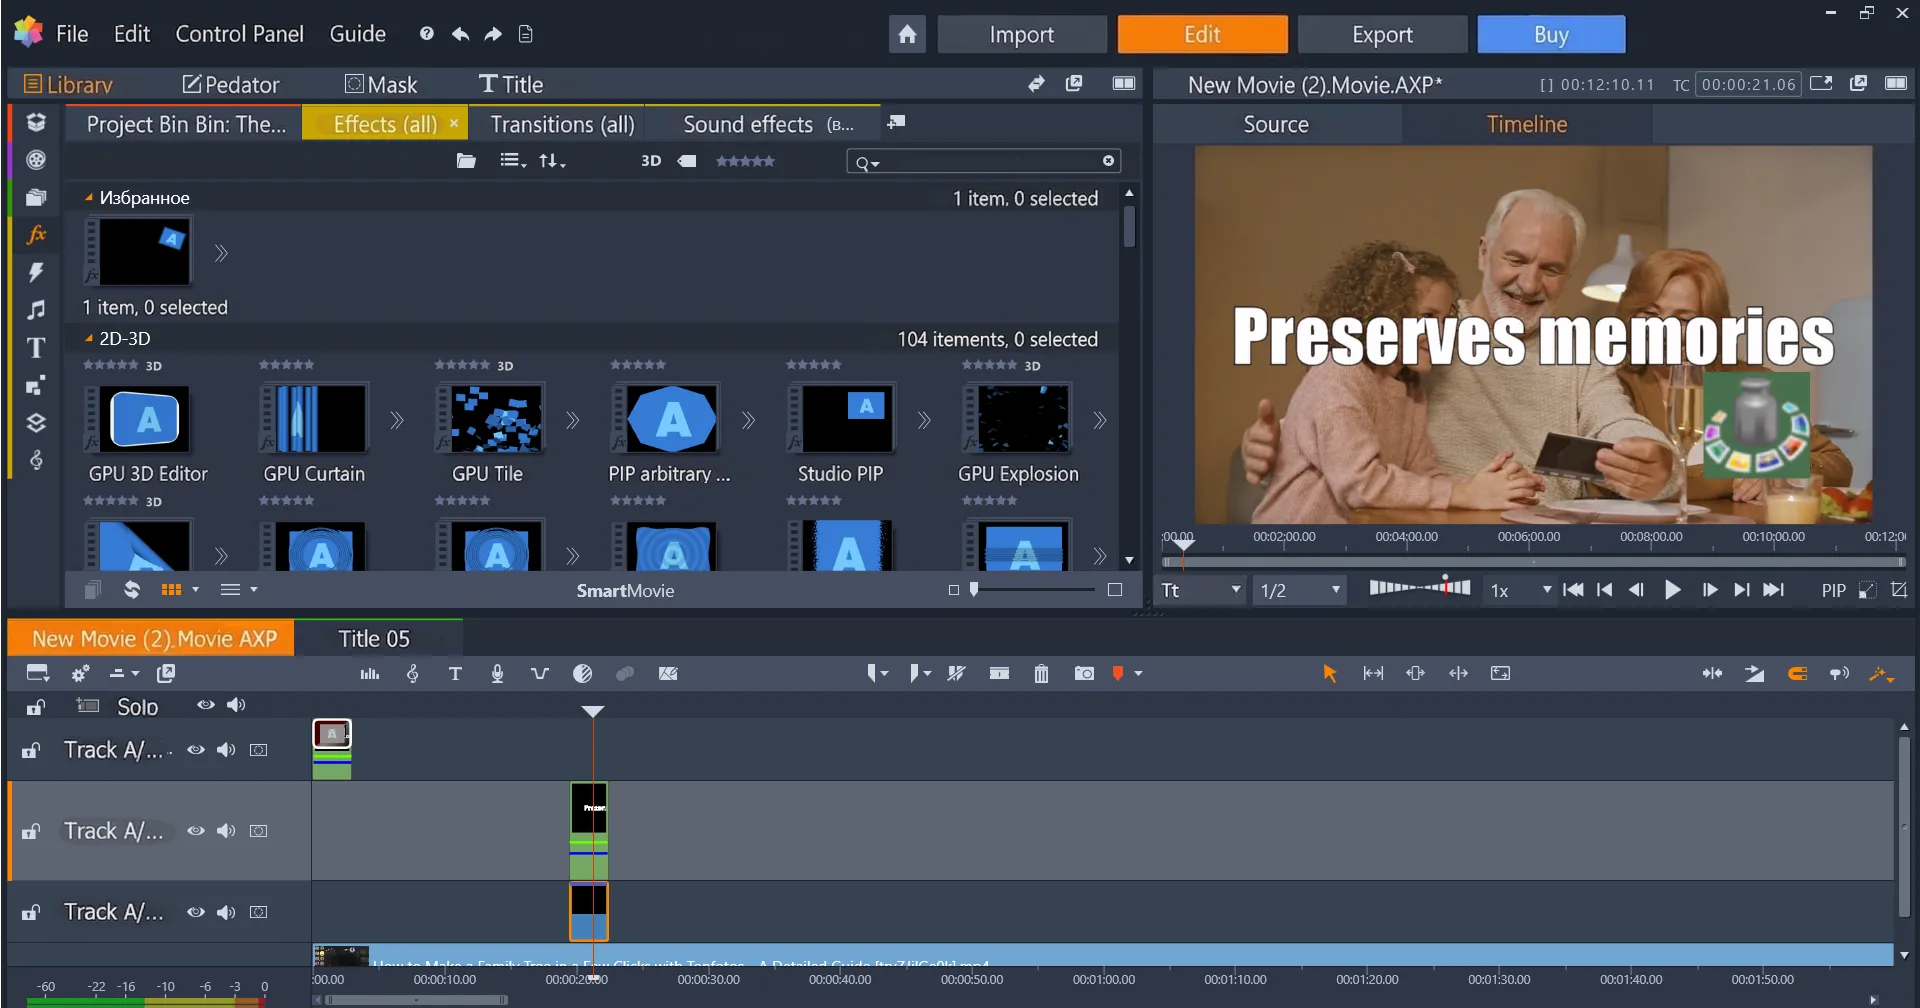Screen dimensions: 1920x1008
Task: Hide the top track using its eye toggle
Action: (x=196, y=749)
